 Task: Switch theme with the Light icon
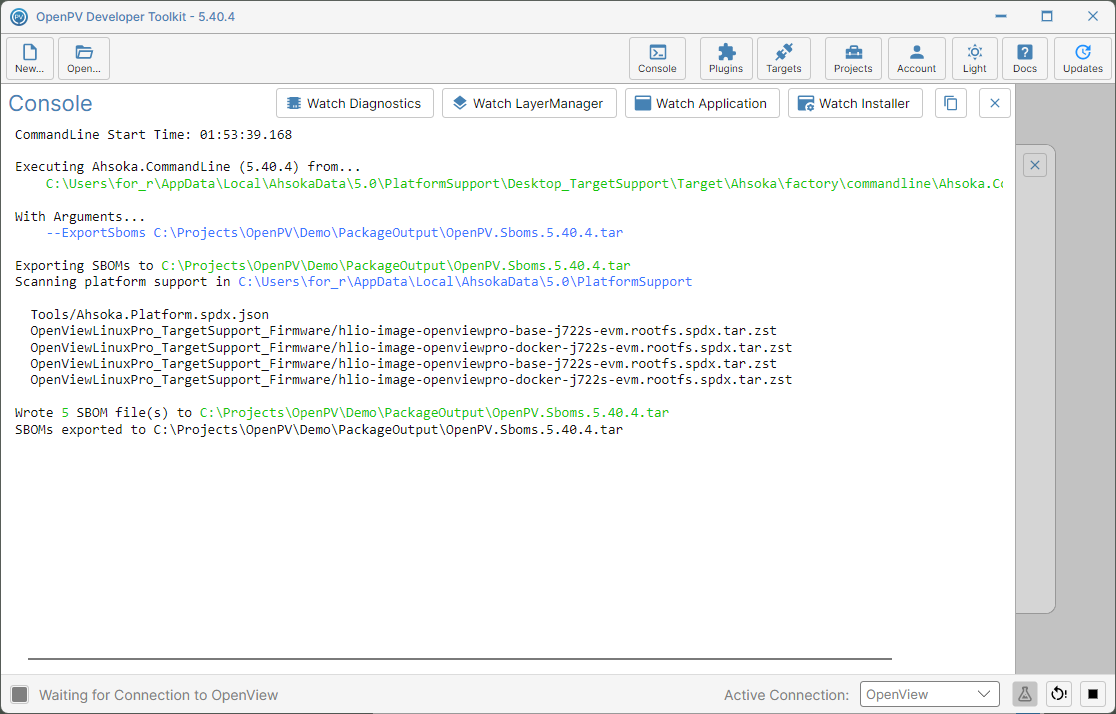coord(975,58)
